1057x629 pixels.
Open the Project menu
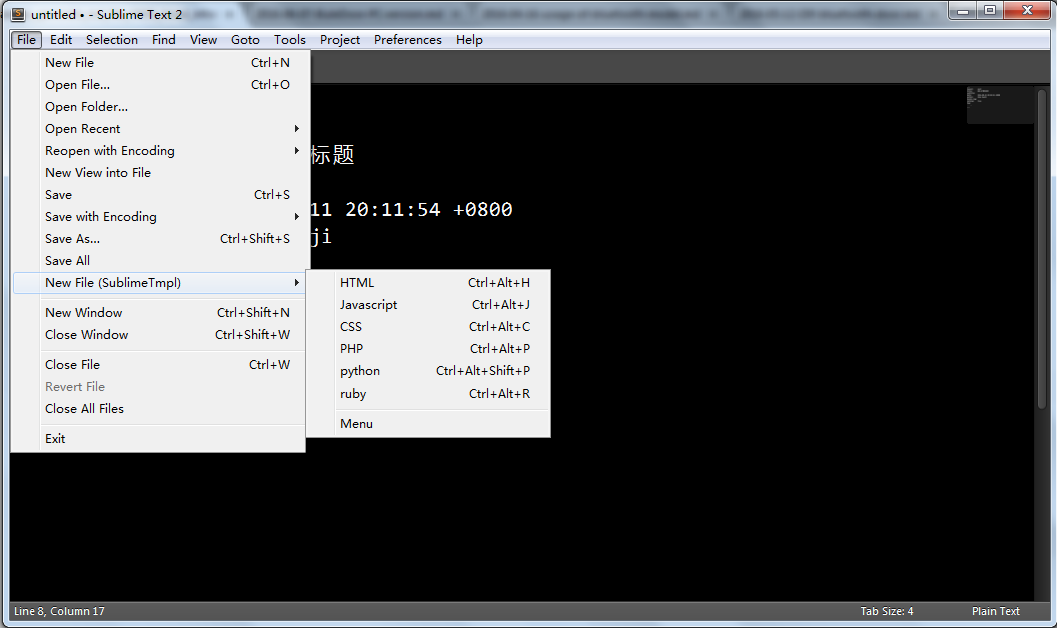click(x=340, y=40)
